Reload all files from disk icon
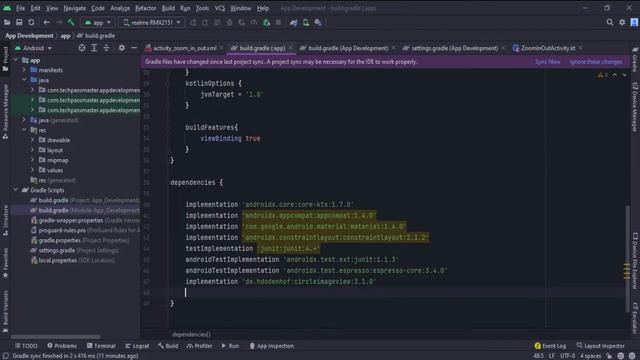Viewport: 640px width, 360px height. tap(31, 22)
